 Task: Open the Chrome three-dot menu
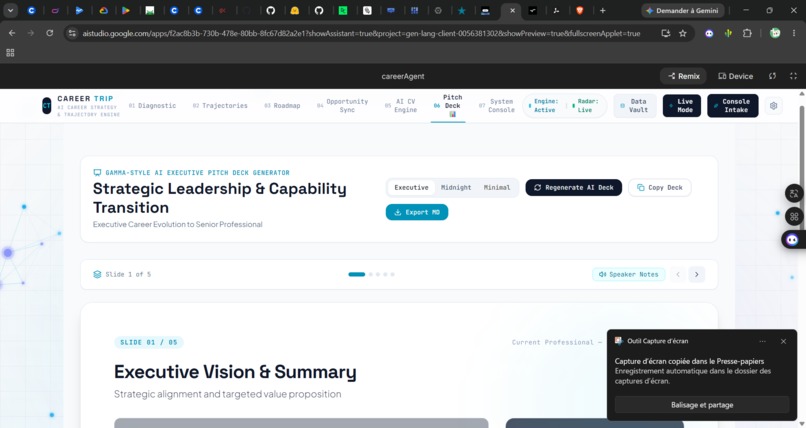794,33
